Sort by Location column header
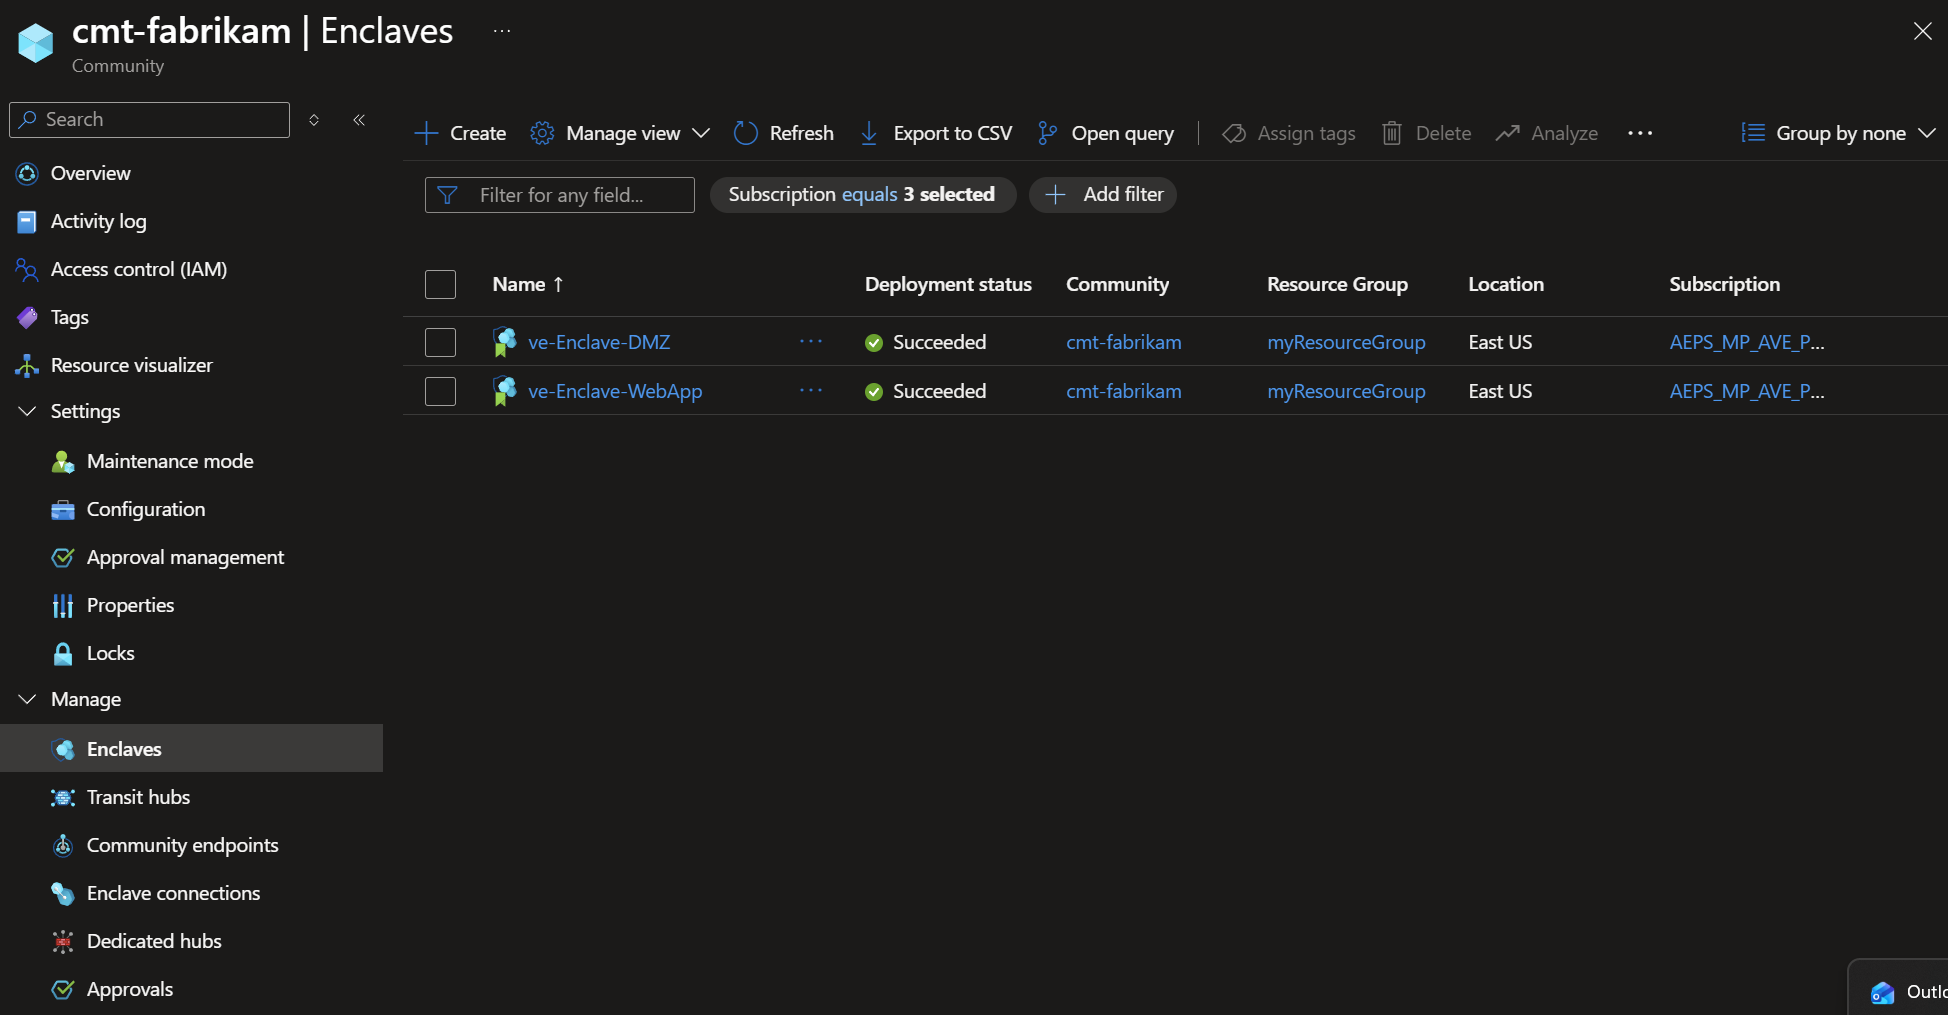The height and width of the screenshot is (1015, 1948). tap(1506, 285)
